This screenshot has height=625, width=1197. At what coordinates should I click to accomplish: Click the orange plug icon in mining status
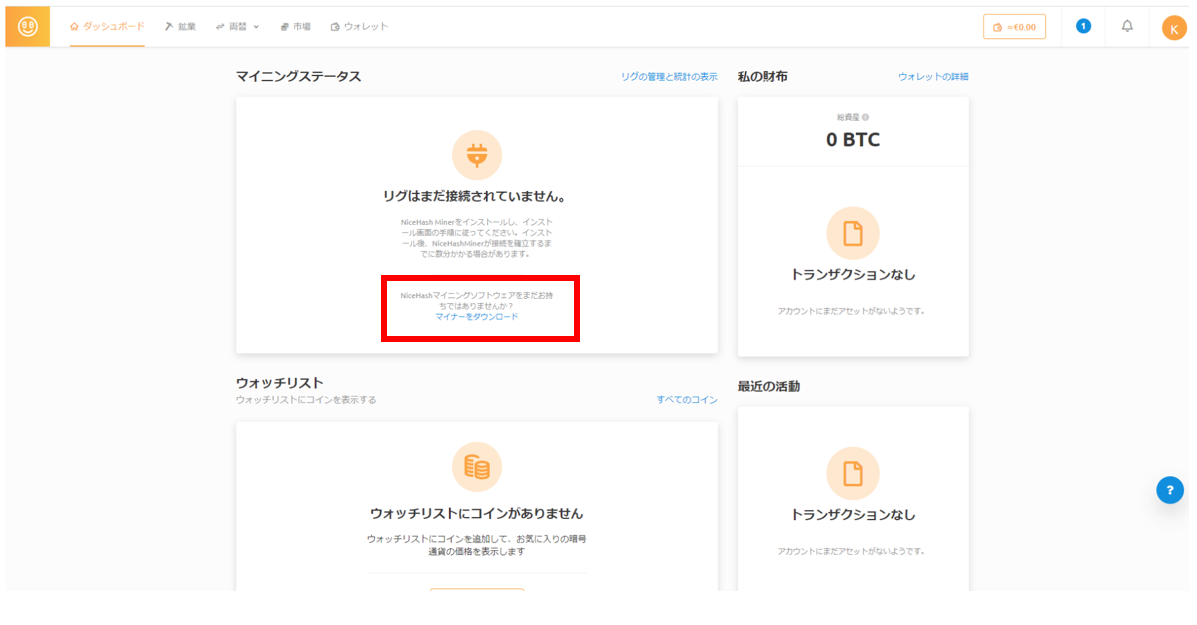point(477,155)
